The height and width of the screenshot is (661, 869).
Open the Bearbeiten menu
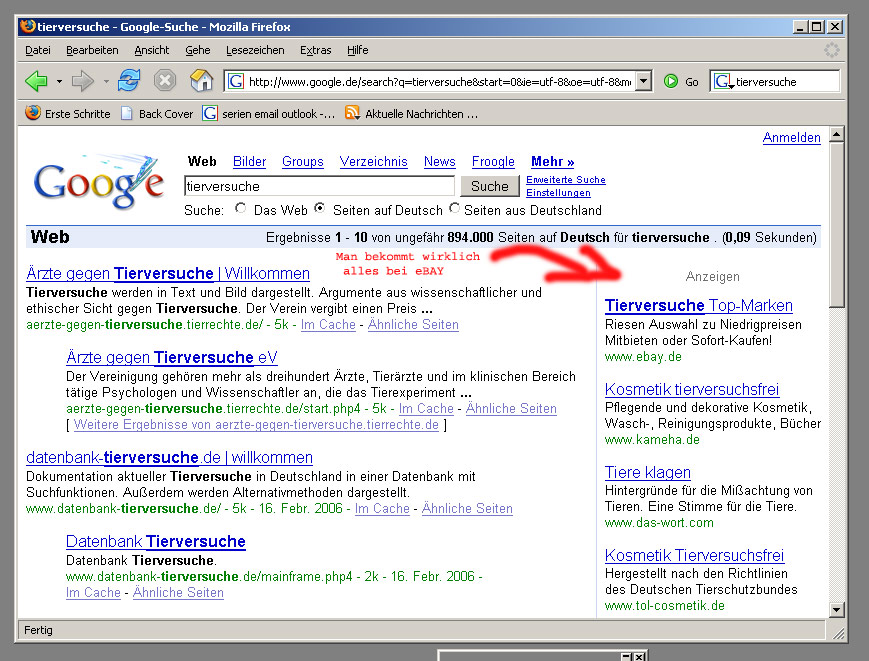pos(92,50)
